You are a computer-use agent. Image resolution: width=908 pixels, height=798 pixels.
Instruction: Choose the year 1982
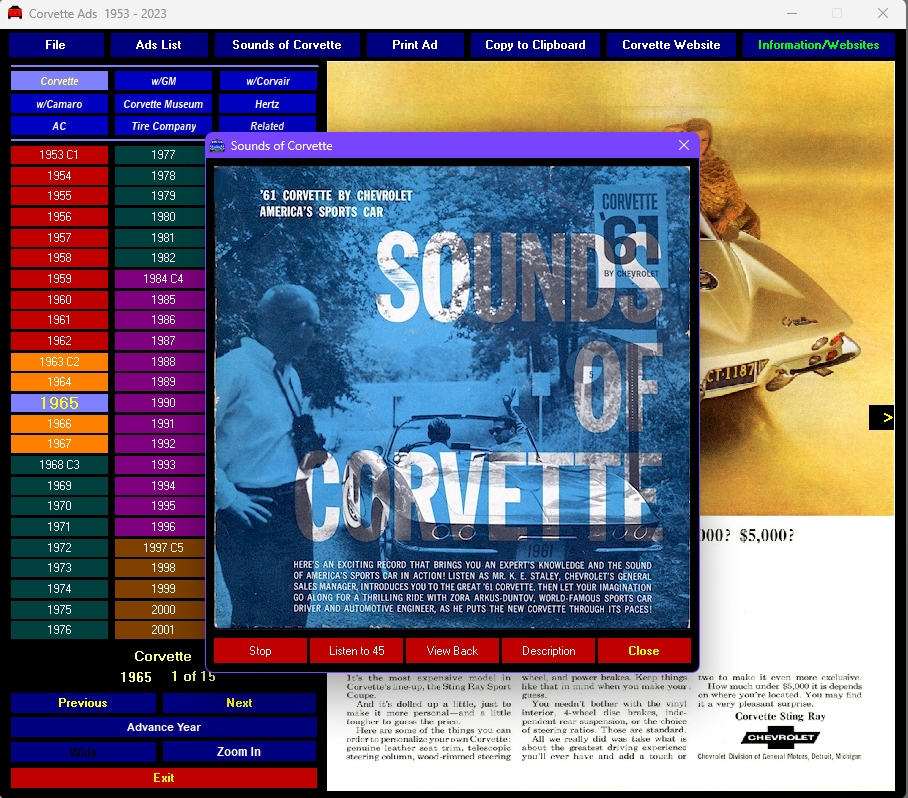click(x=160, y=258)
